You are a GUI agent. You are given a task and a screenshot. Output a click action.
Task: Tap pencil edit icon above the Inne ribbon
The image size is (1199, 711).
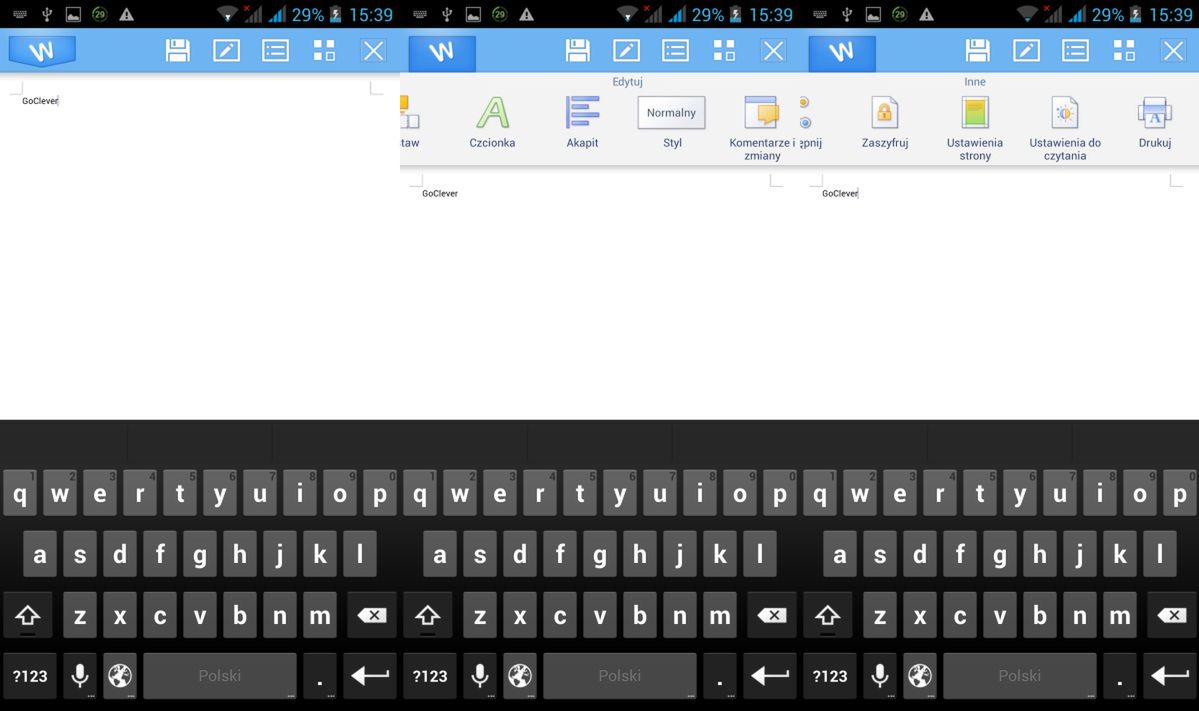tap(1026, 51)
